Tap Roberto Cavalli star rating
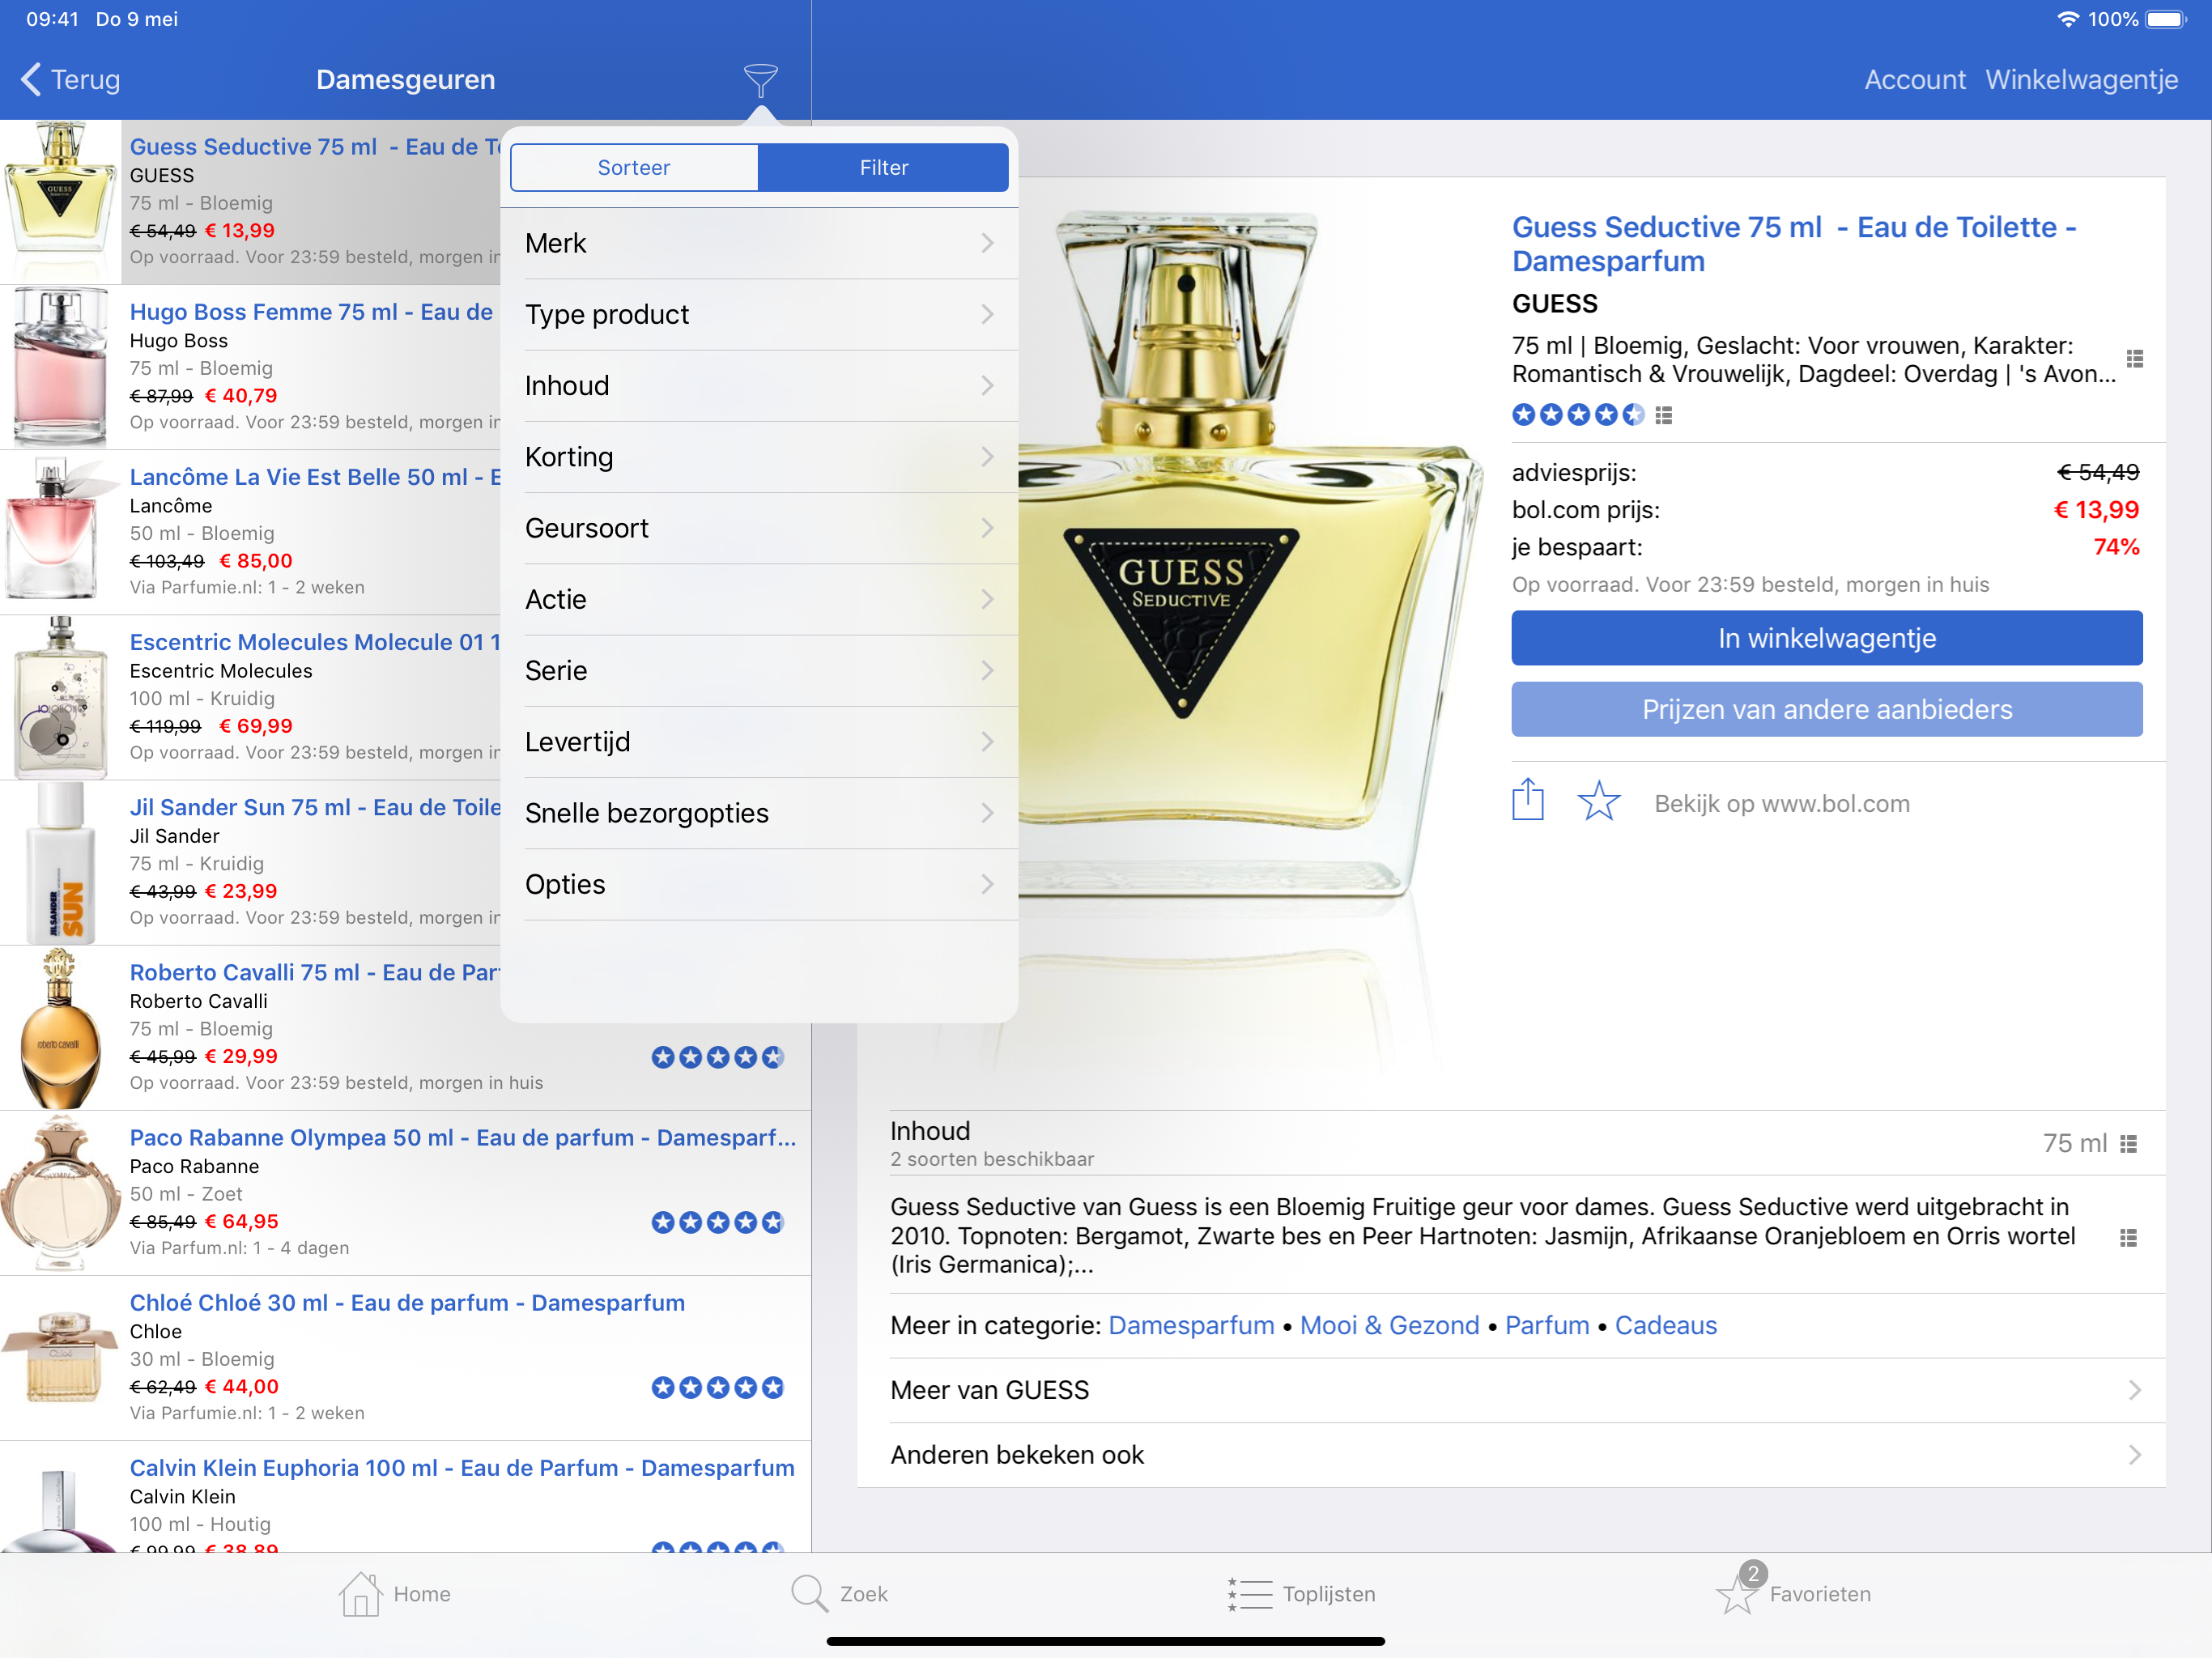Screen dimensions: 2212x1658 [717, 1057]
